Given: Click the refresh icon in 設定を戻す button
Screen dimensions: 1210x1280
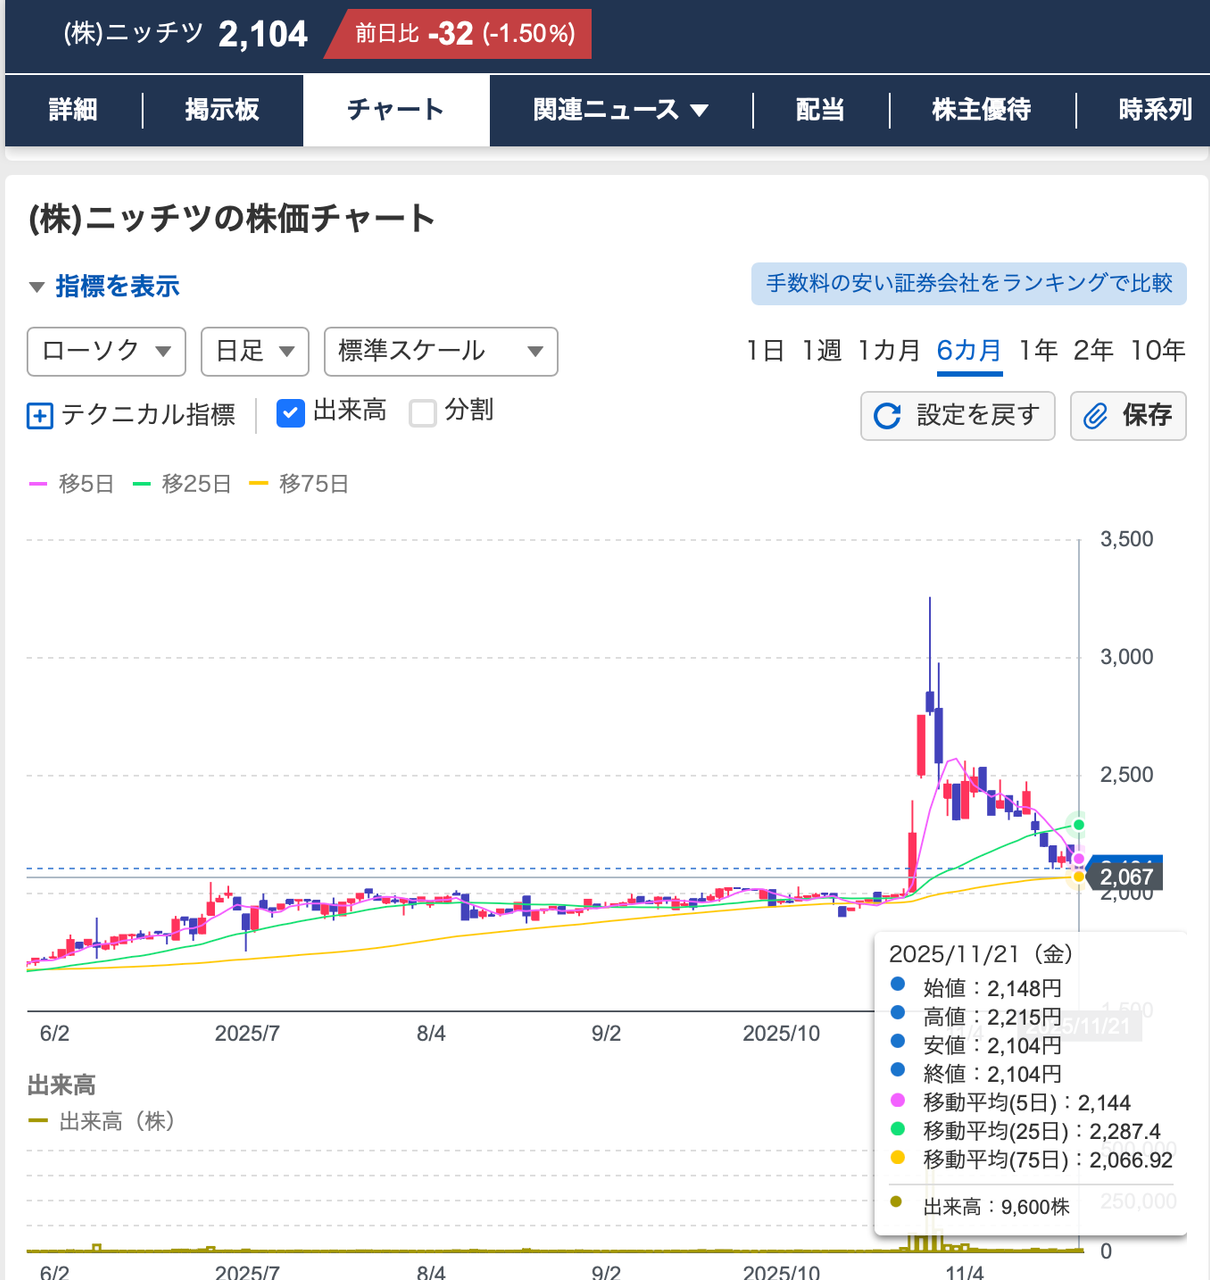Looking at the screenshot, I should coord(888,416).
